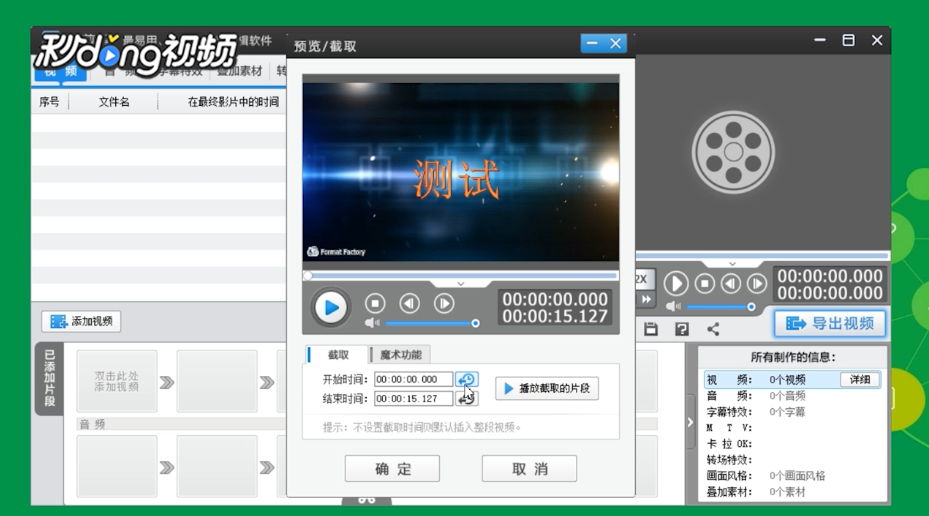Screen dimensions: 929x516
Task: Select the 叠加素材 info row
Action: (x=793, y=492)
